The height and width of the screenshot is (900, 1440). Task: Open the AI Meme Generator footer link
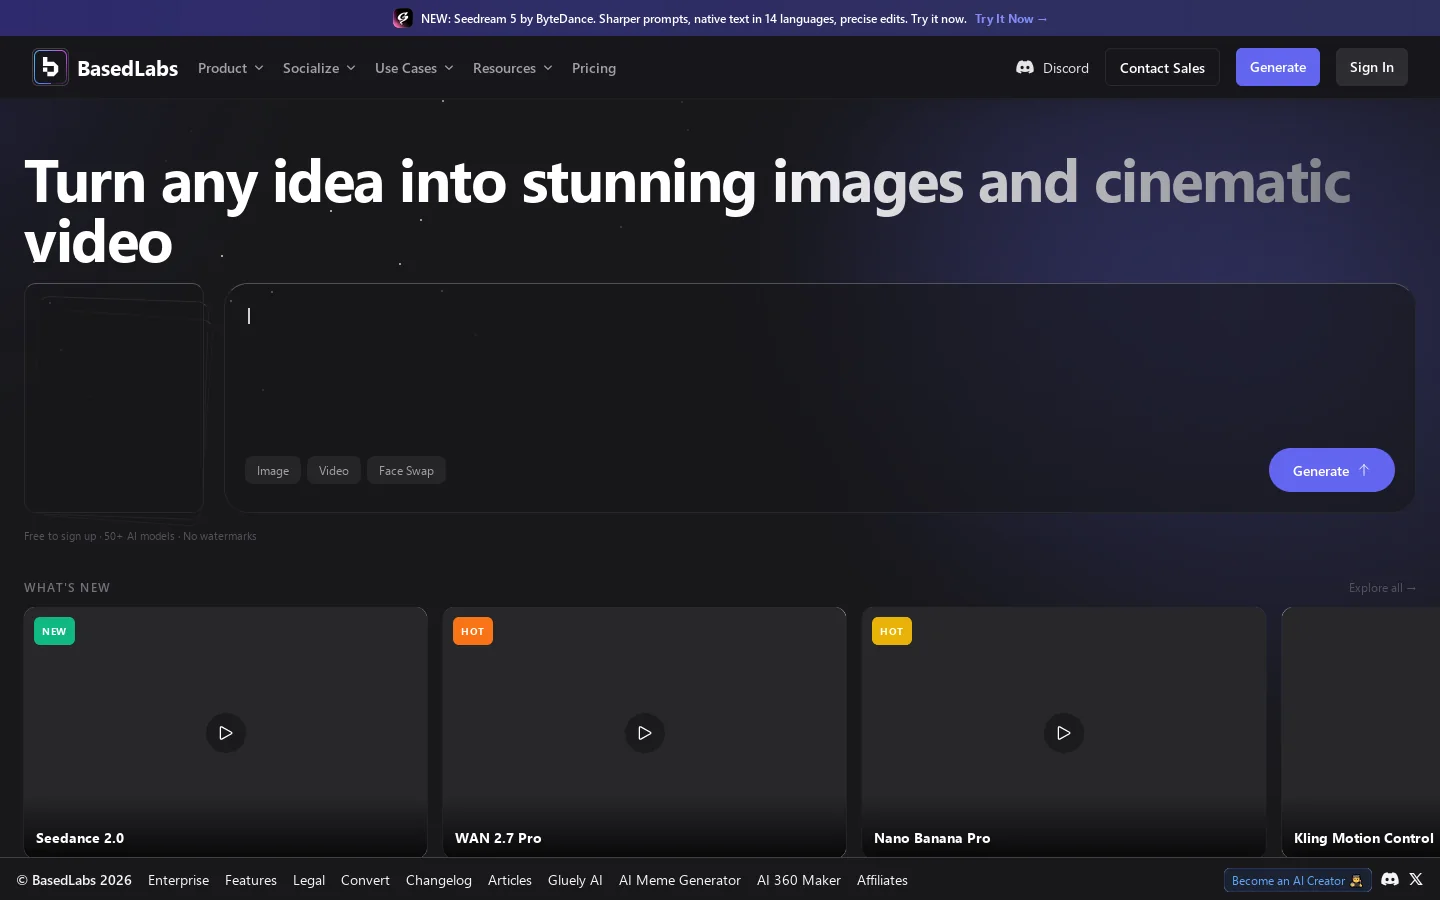[680, 880]
